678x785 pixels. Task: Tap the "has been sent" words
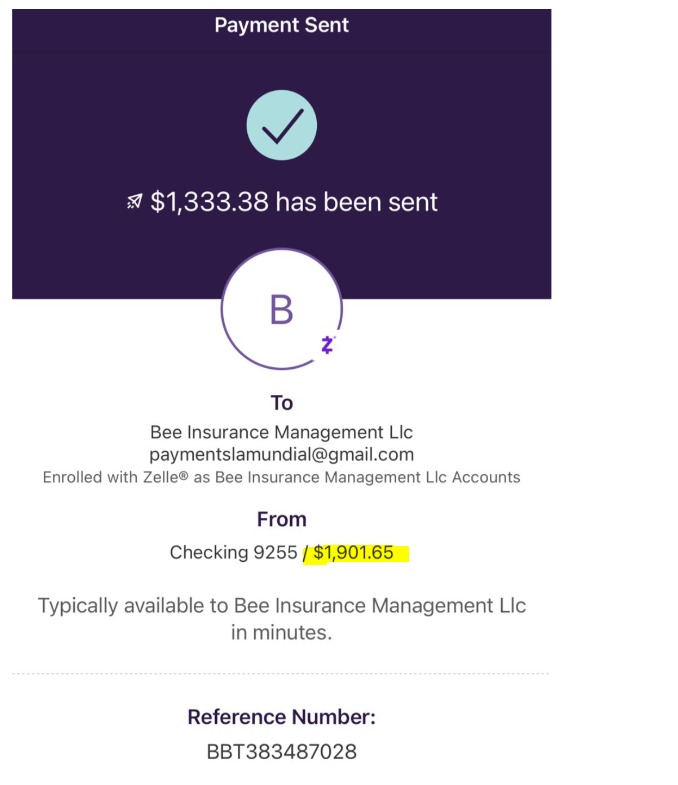357,202
